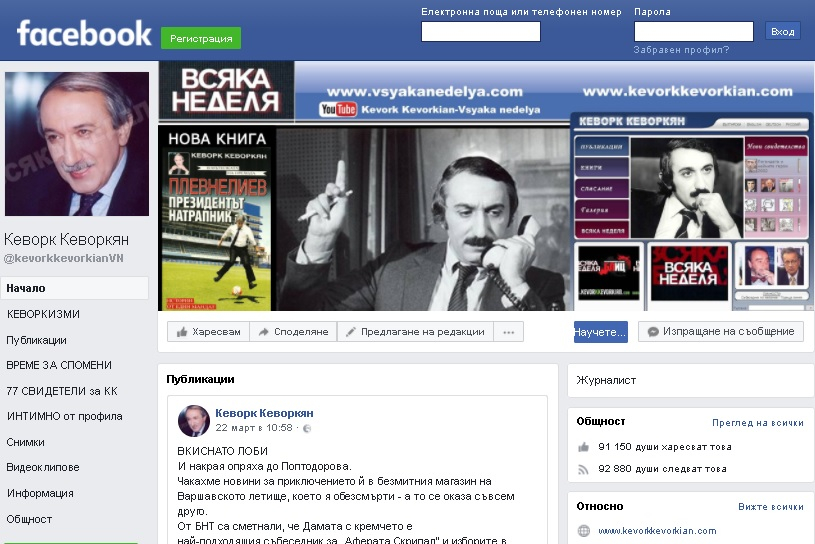Open the Вижте всички about link
The width and height of the screenshot is (815, 544).
pyautogui.click(x=771, y=507)
